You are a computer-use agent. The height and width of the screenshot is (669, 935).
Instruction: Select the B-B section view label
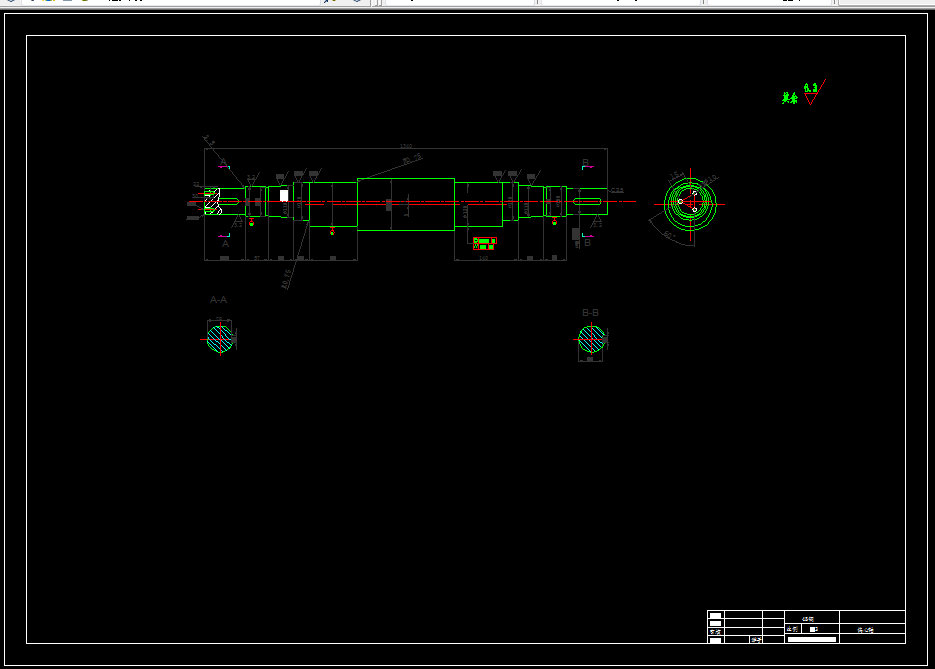point(590,312)
